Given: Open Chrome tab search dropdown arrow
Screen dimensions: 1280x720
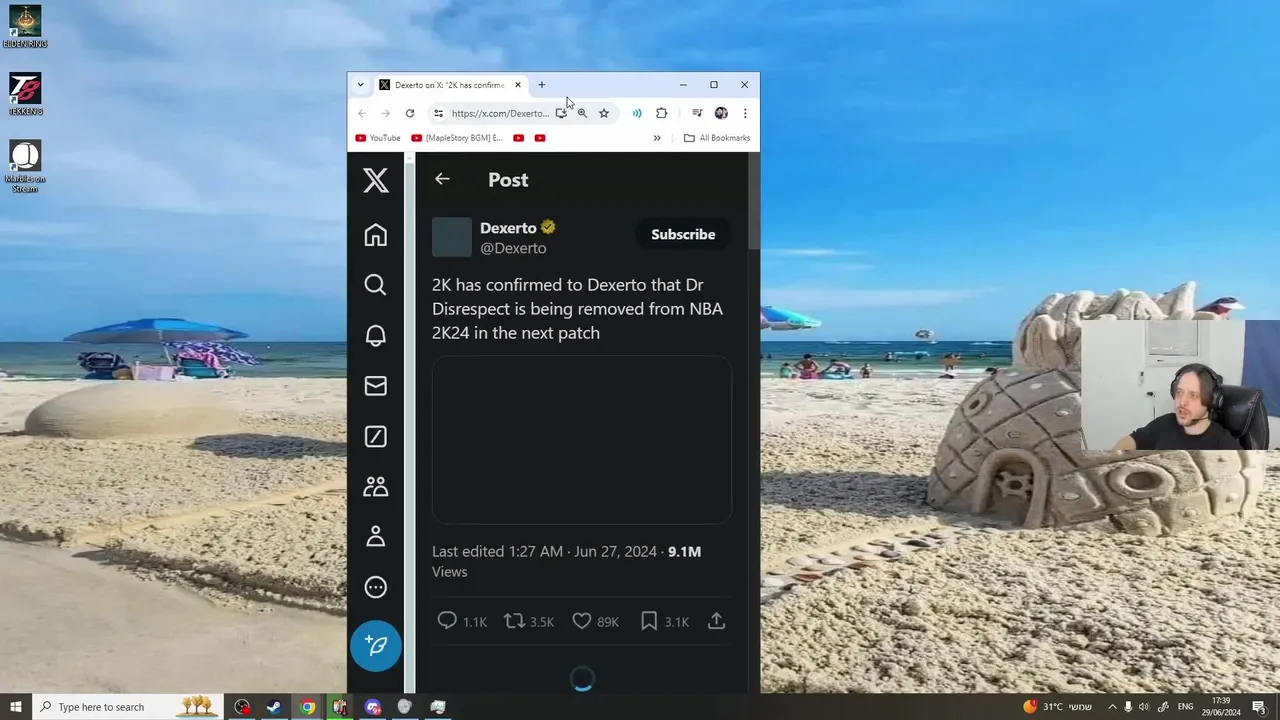Looking at the screenshot, I should [x=360, y=85].
